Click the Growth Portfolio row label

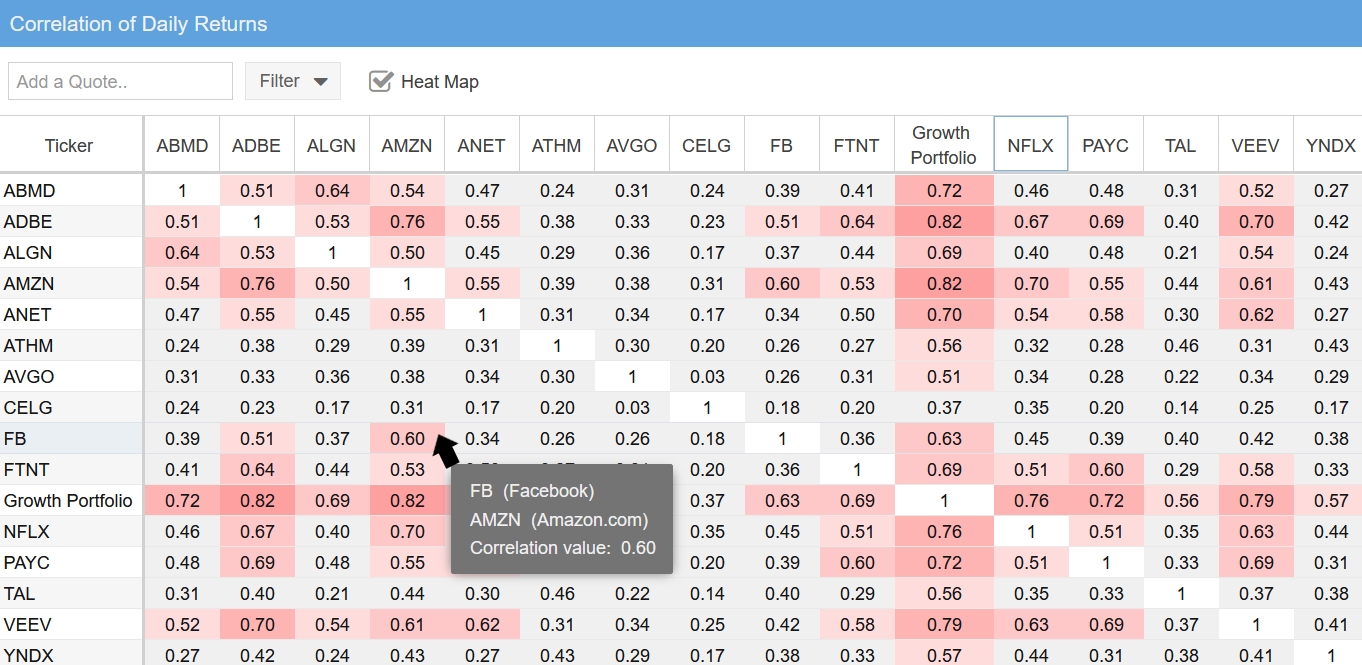[x=70, y=500]
